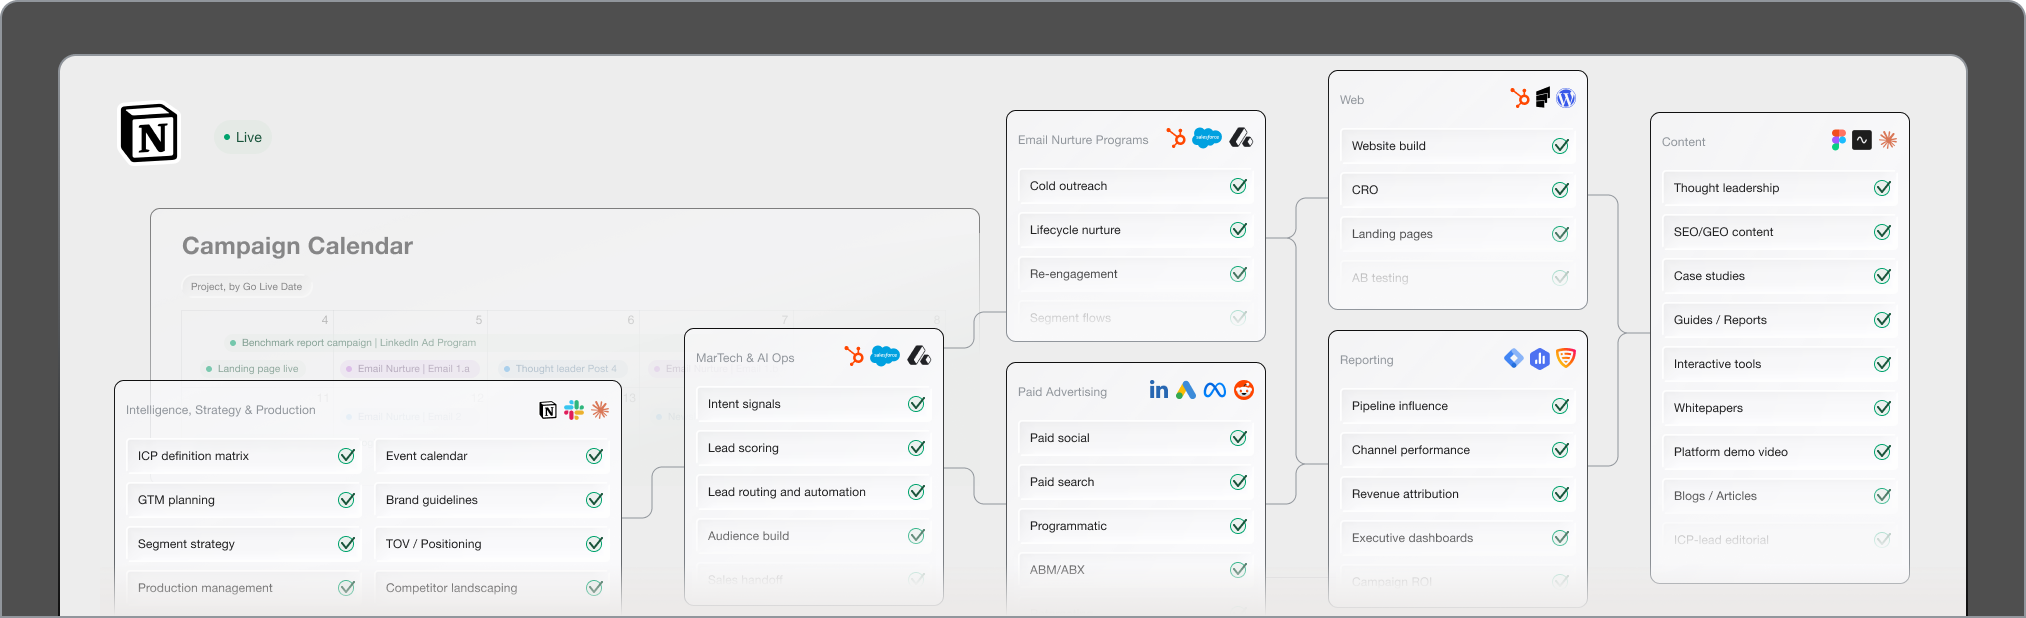Select the Paid search row
The image size is (2026, 618).
point(1136,482)
